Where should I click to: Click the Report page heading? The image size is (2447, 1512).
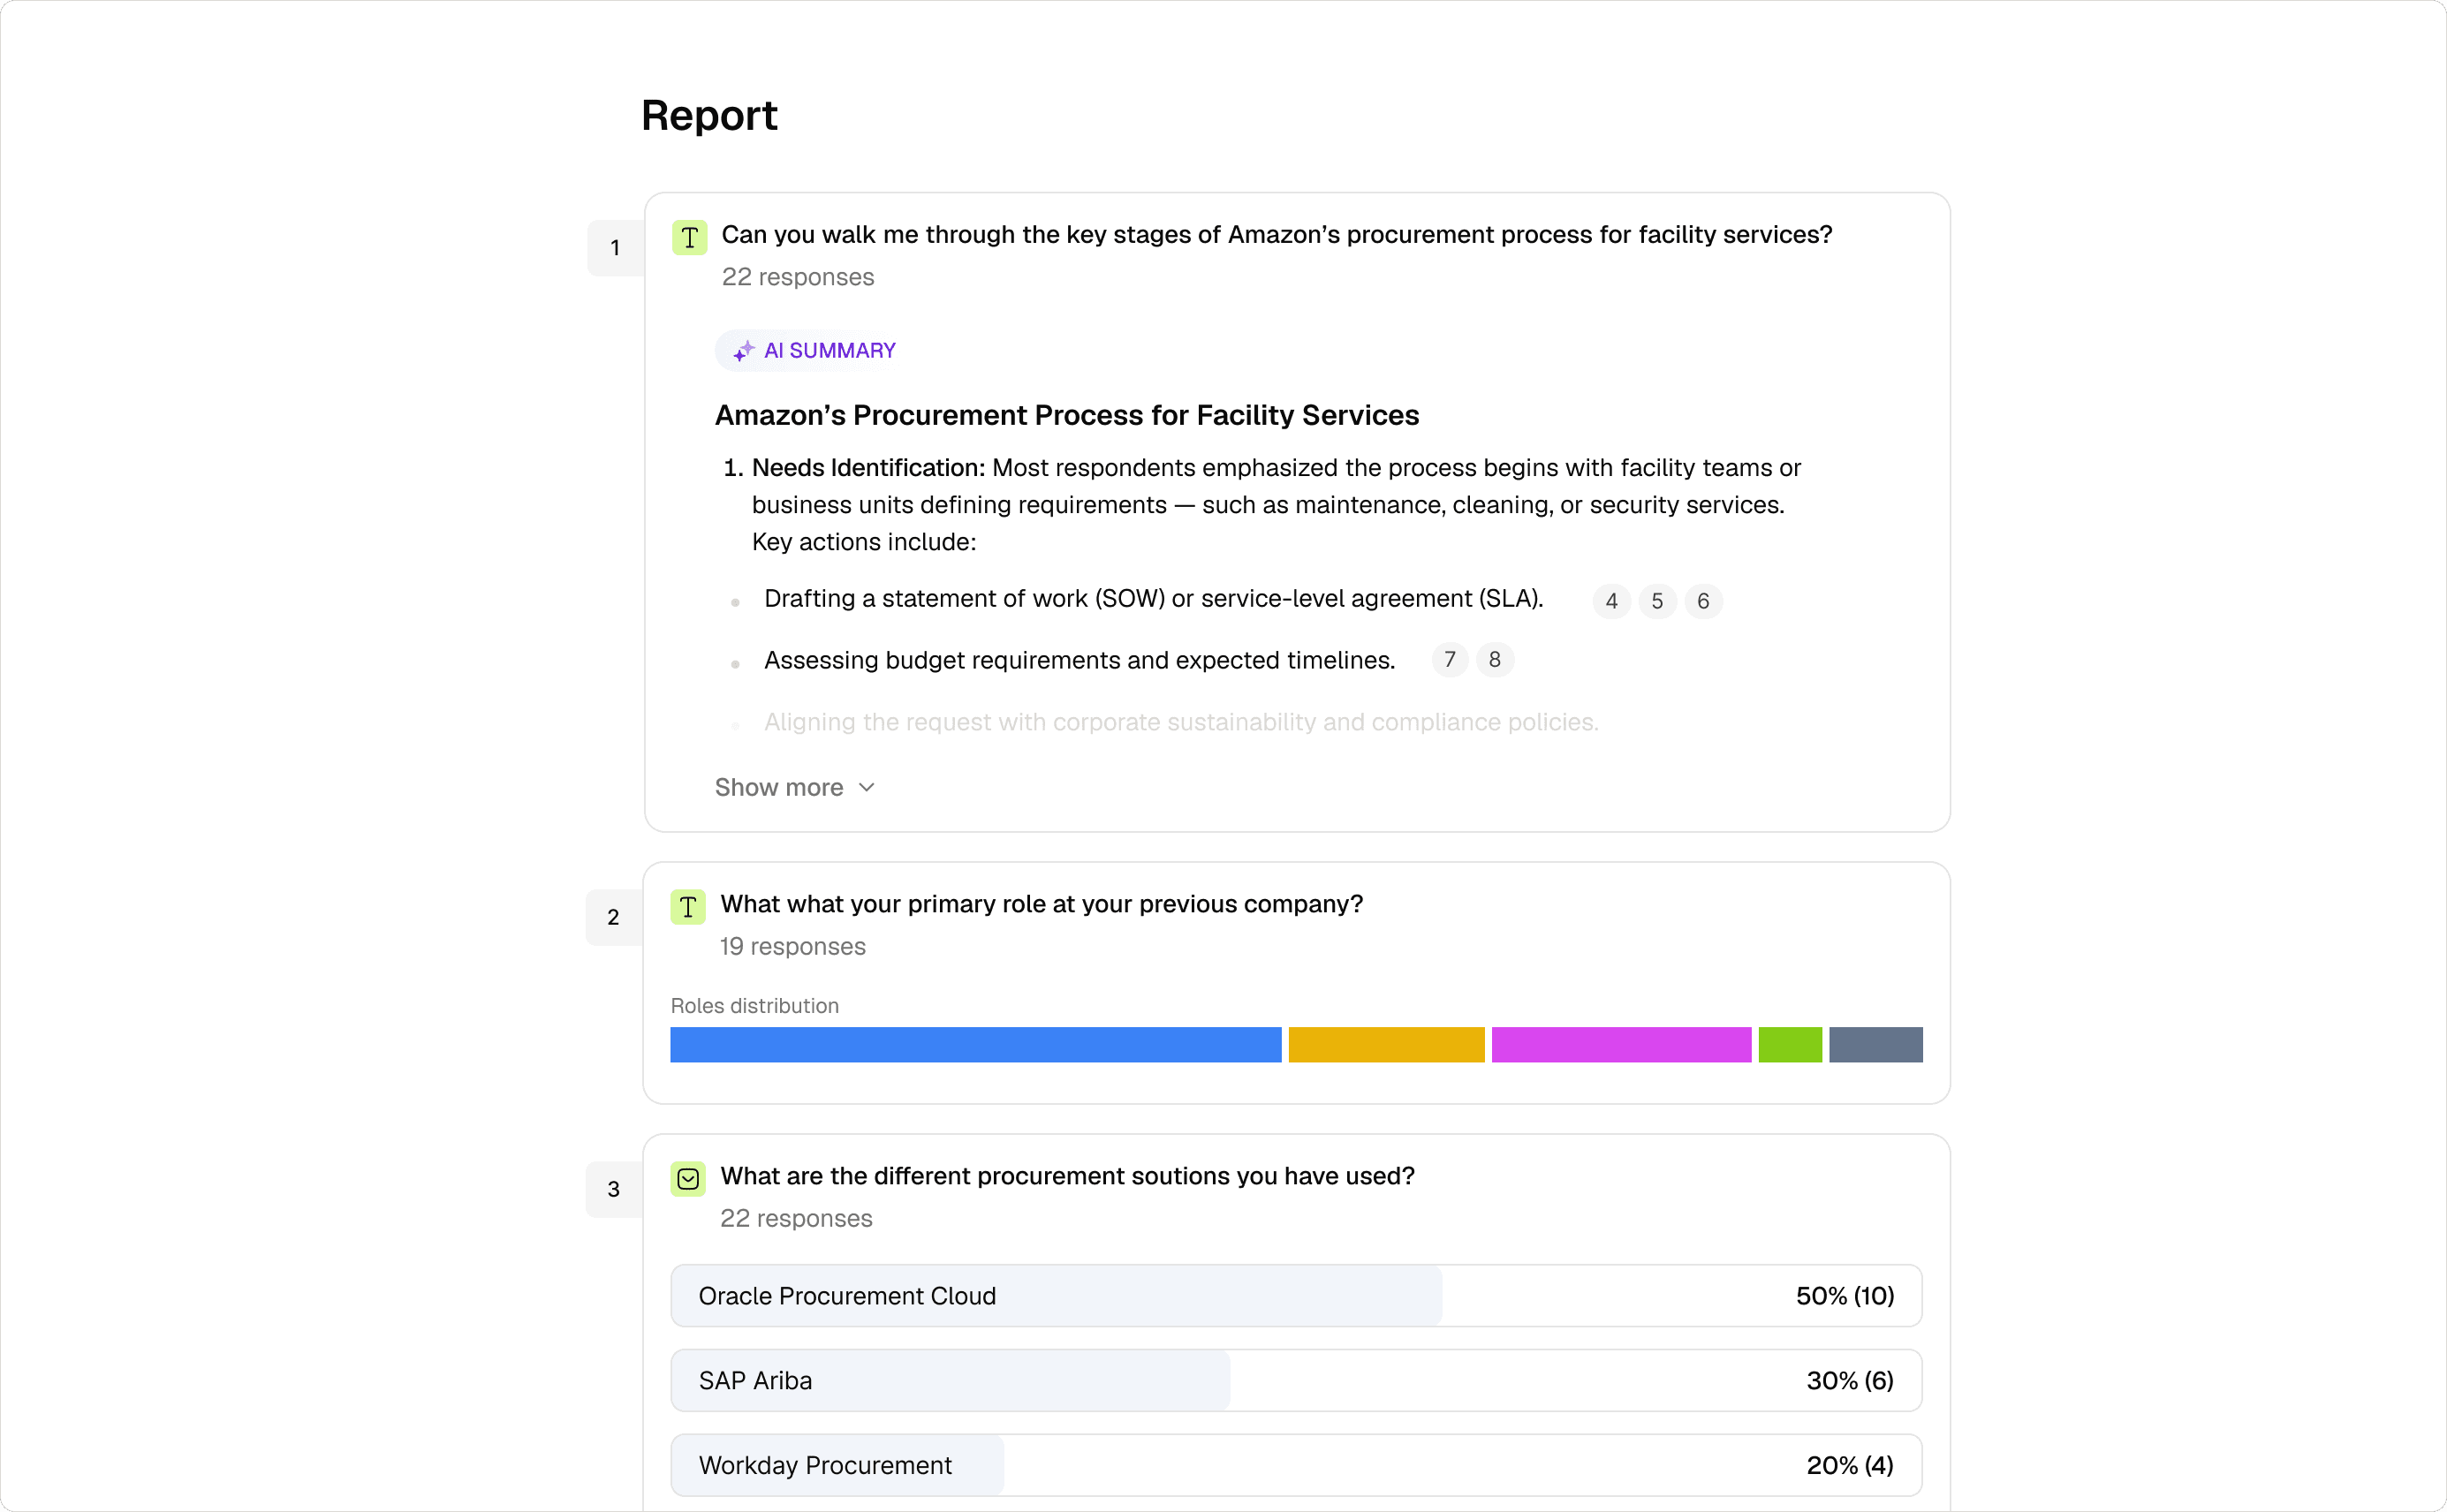click(709, 116)
